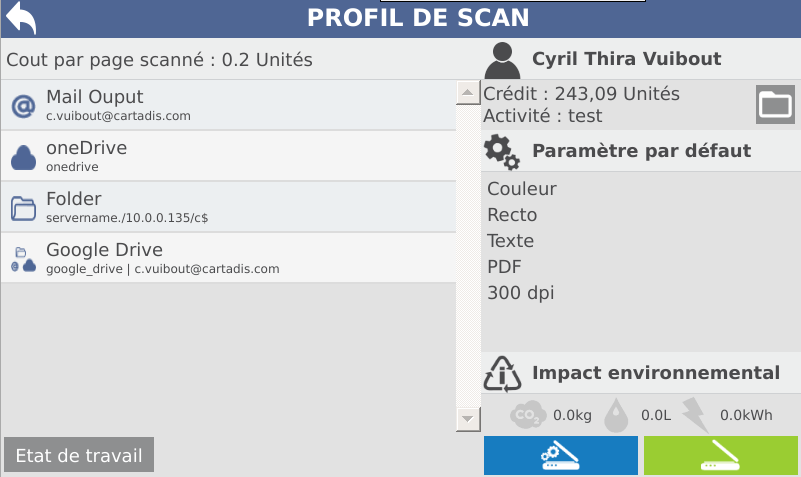Image resolution: width=801 pixels, height=477 pixels.
Task: Select the c.vuibout@cartadis.com address under Mail Ouput
Action: (118, 116)
